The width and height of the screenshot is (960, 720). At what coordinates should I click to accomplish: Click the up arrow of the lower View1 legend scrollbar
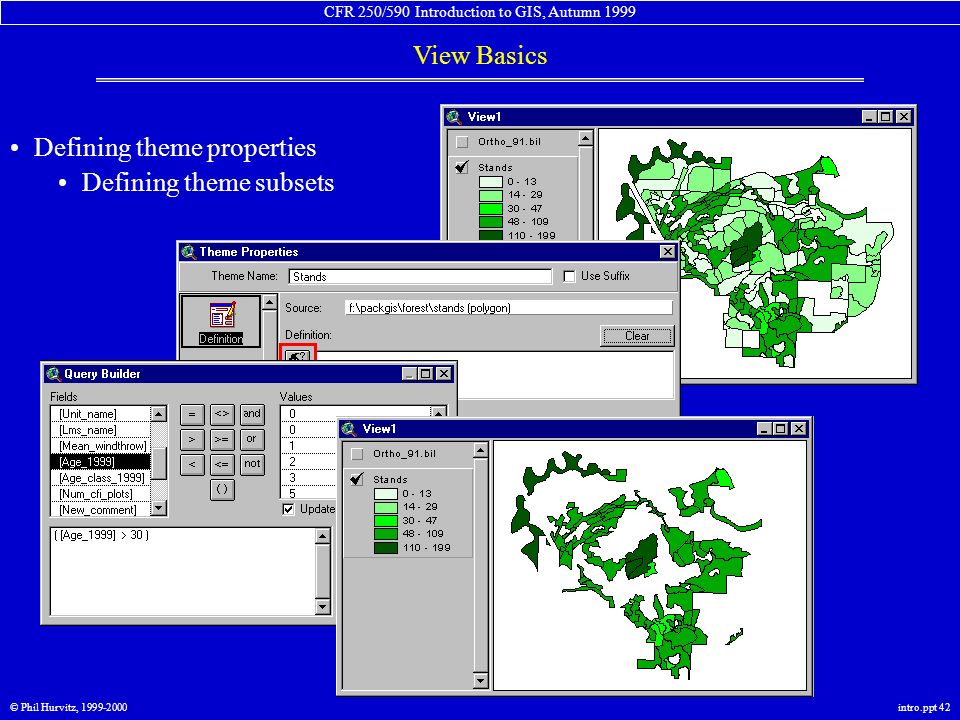(x=480, y=451)
